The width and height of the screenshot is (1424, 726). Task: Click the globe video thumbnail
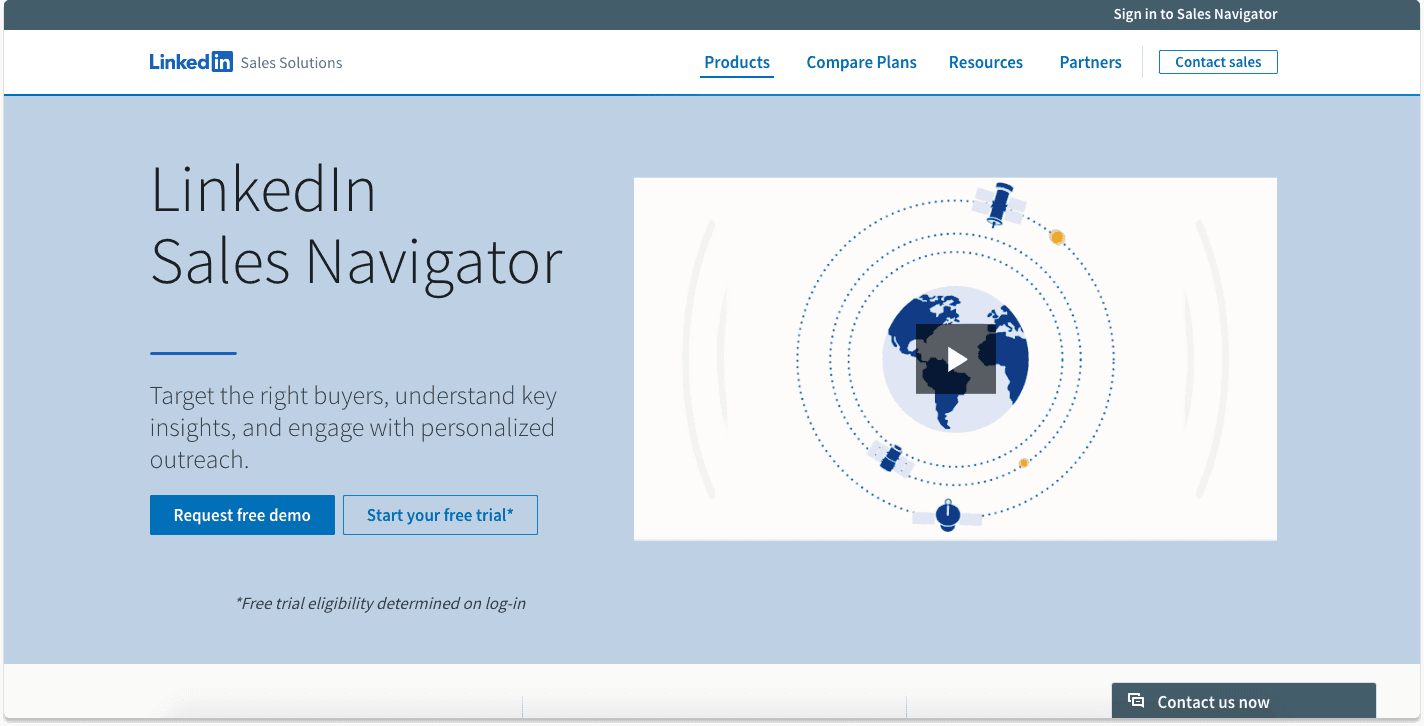click(x=955, y=359)
